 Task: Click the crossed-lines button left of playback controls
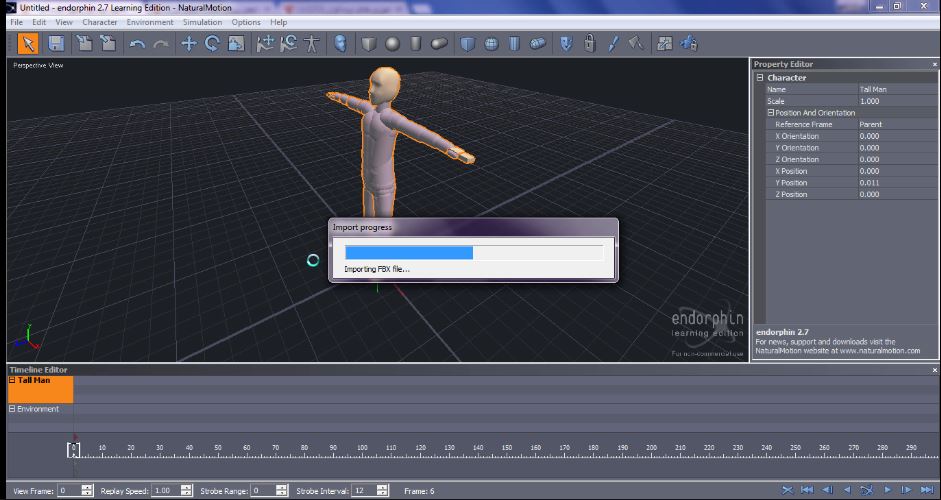coord(787,490)
